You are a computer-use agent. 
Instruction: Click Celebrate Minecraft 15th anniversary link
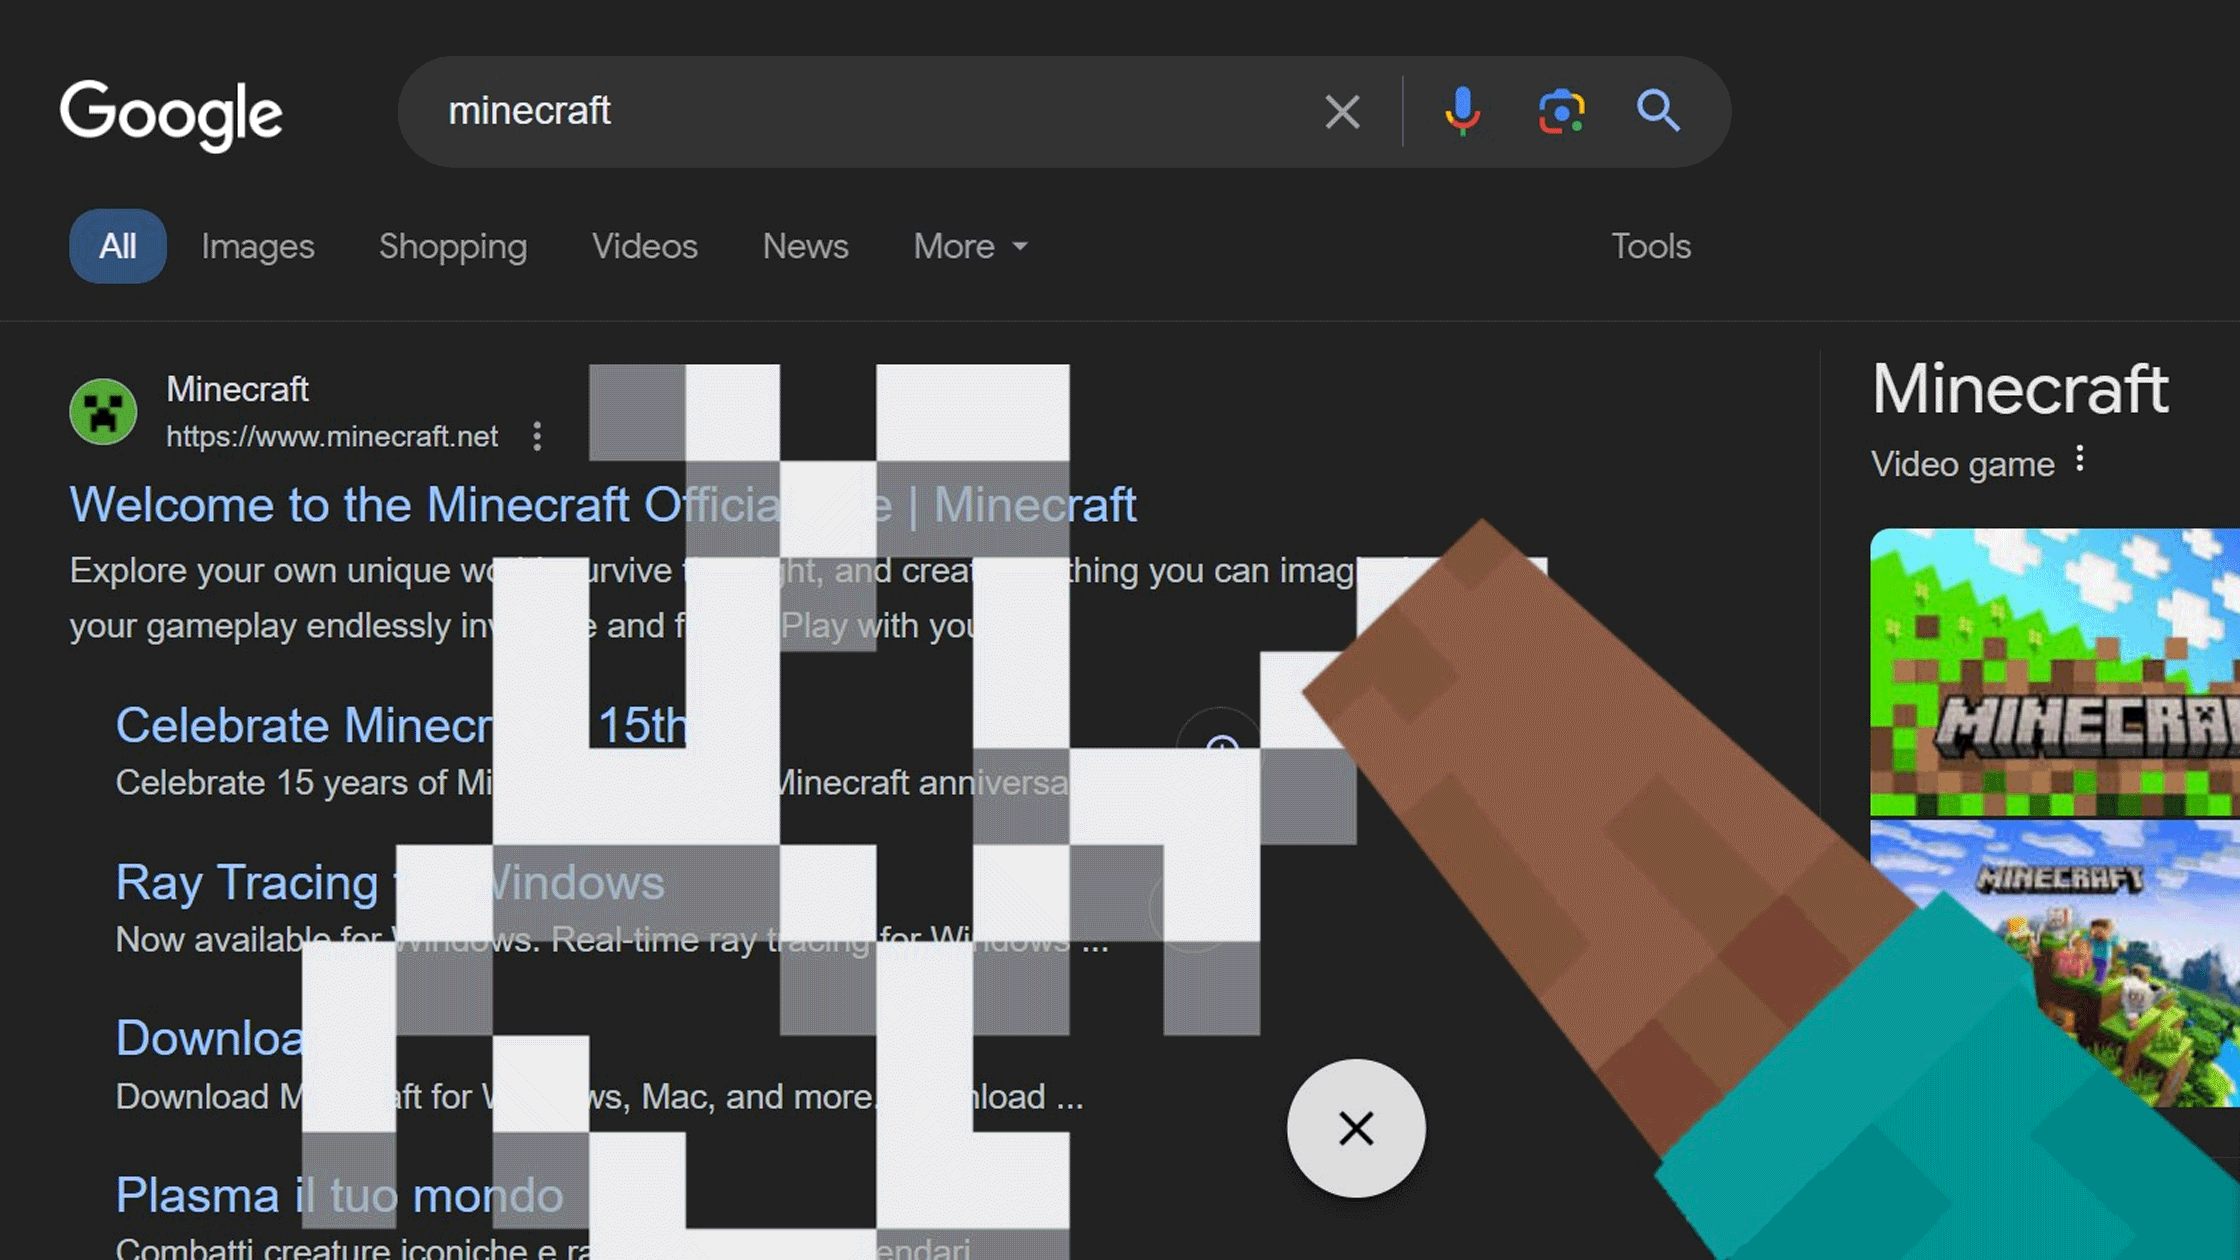pos(400,725)
